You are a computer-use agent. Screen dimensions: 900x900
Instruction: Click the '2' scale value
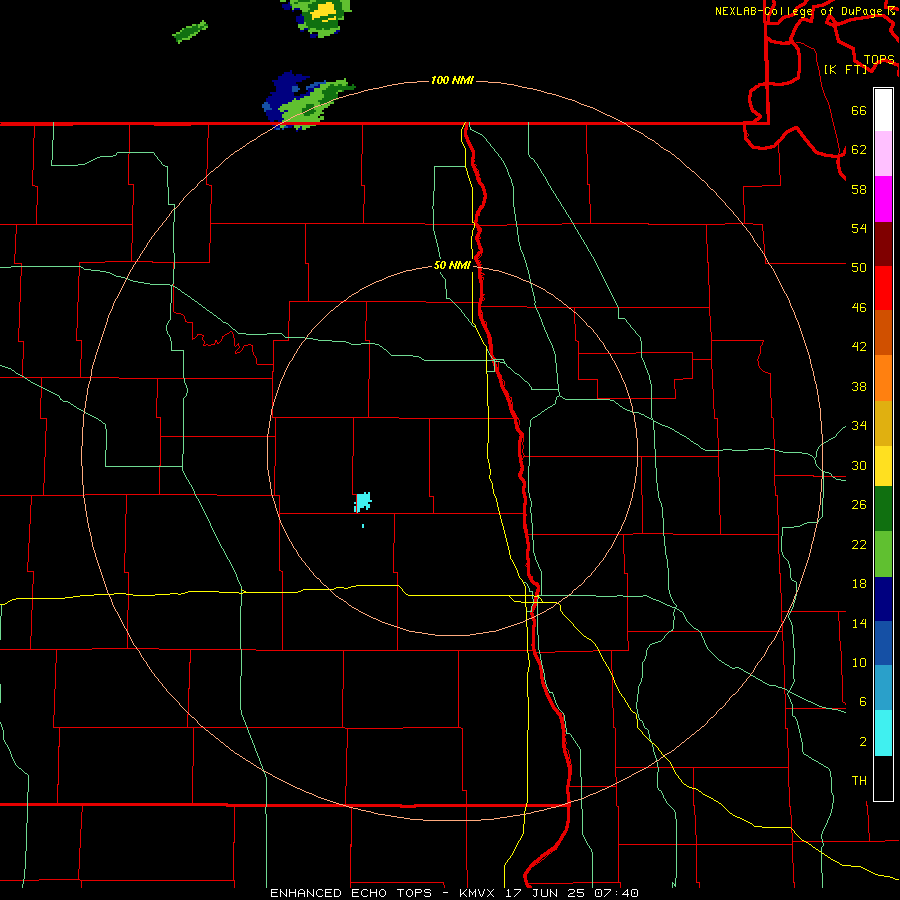pyautogui.click(x=863, y=742)
